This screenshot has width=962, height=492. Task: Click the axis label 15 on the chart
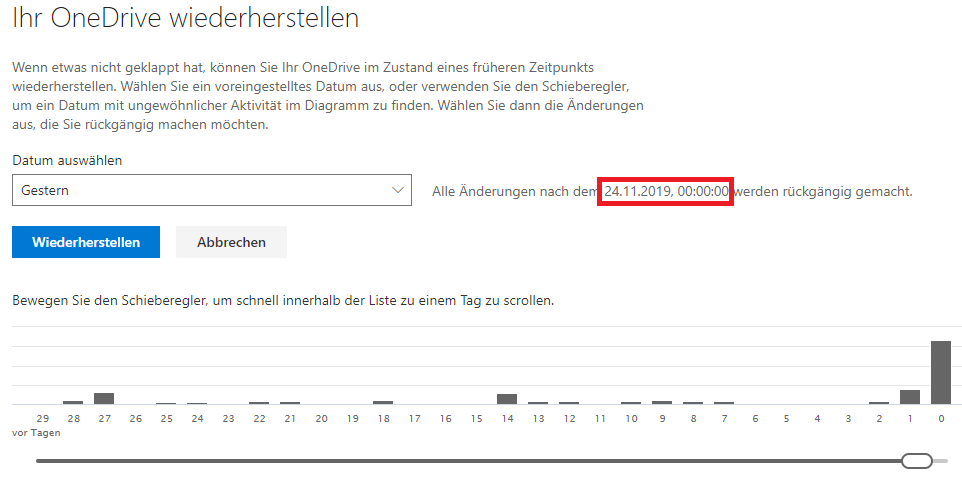click(477, 418)
